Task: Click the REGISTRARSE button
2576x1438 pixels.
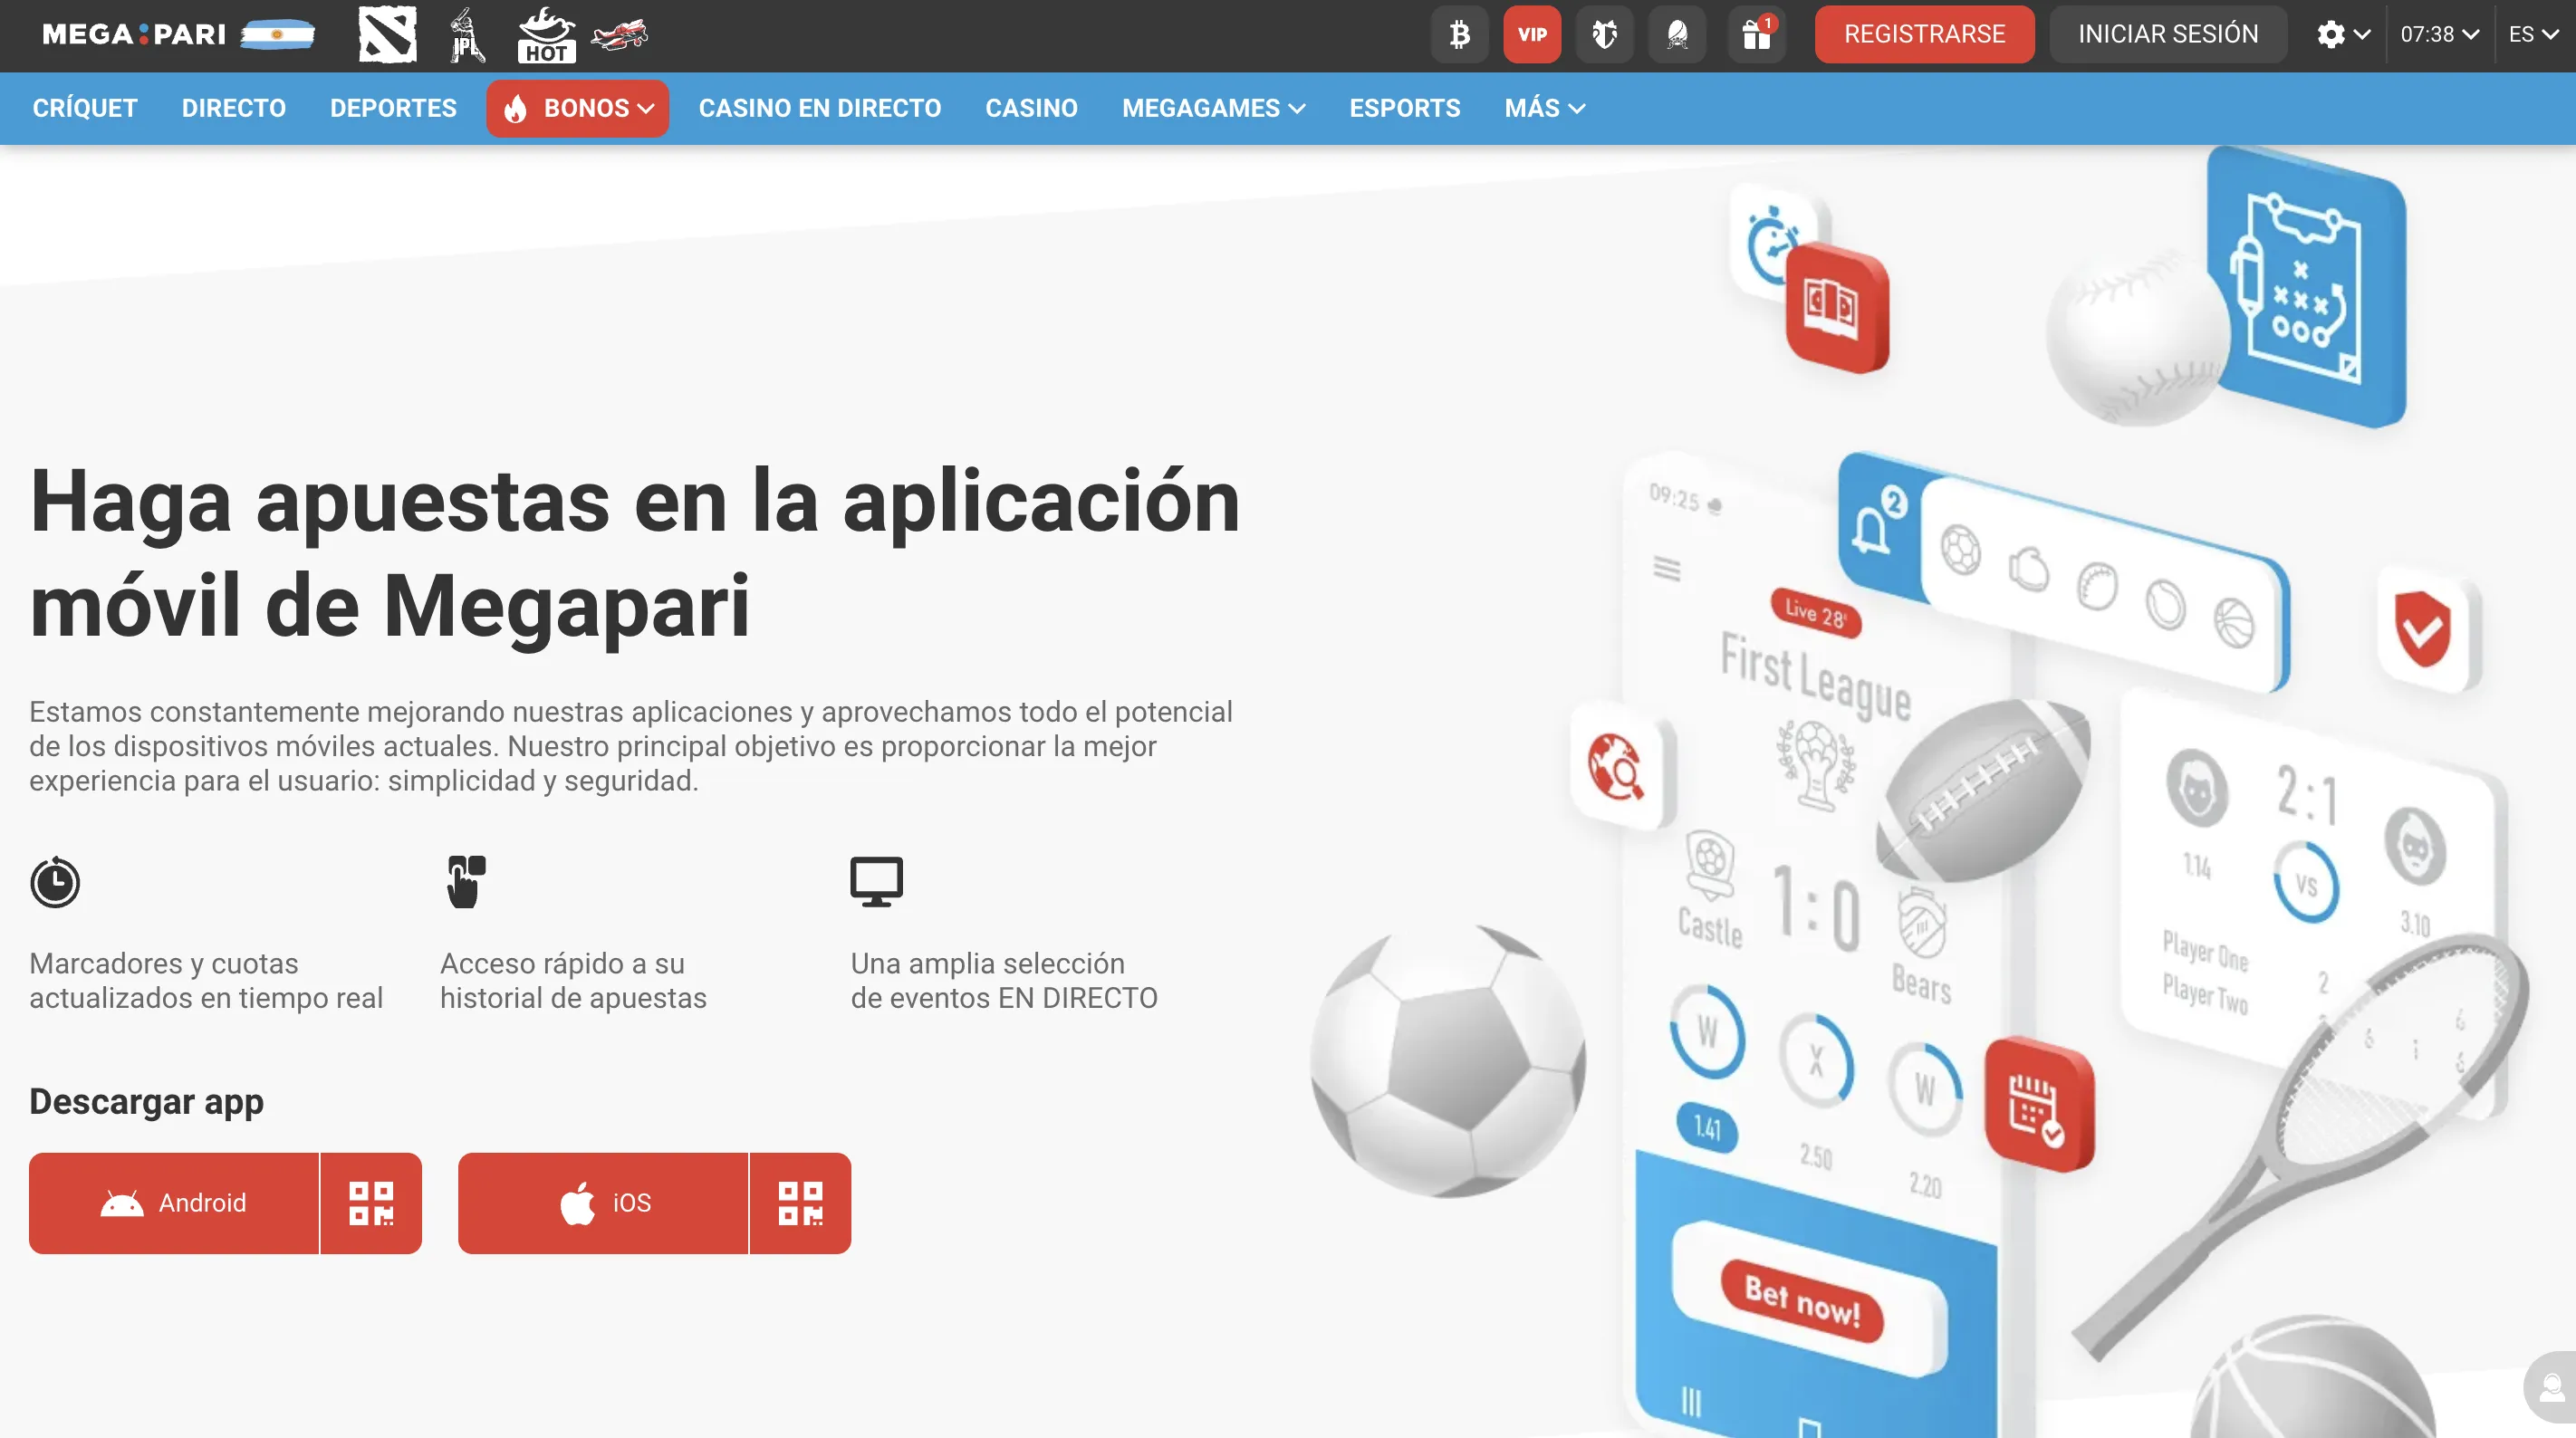Action: pyautogui.click(x=1923, y=33)
